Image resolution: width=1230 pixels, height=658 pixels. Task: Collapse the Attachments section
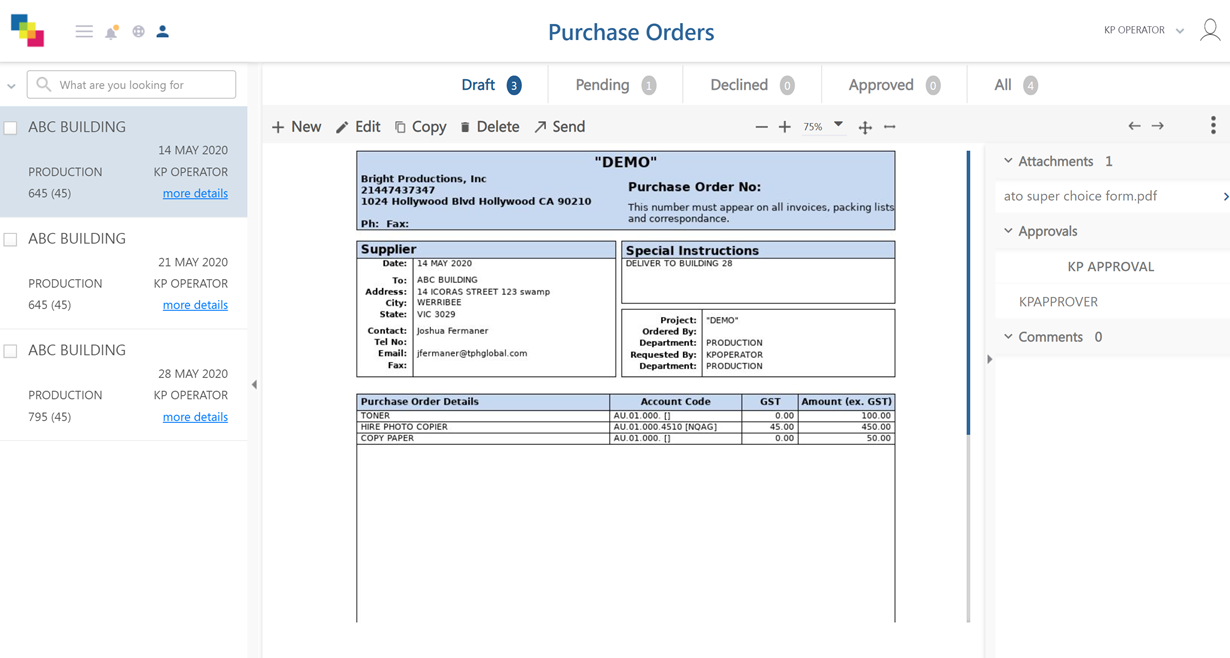(1008, 161)
